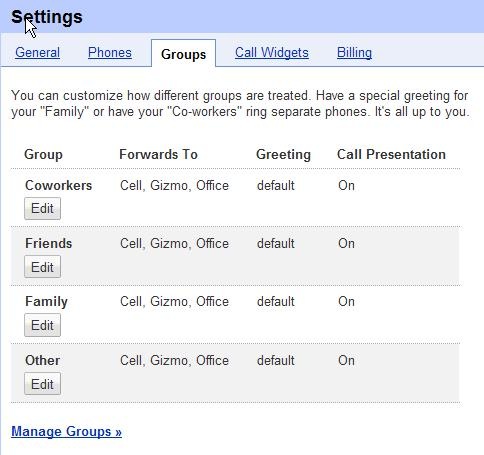Open the General settings tab

(37, 53)
